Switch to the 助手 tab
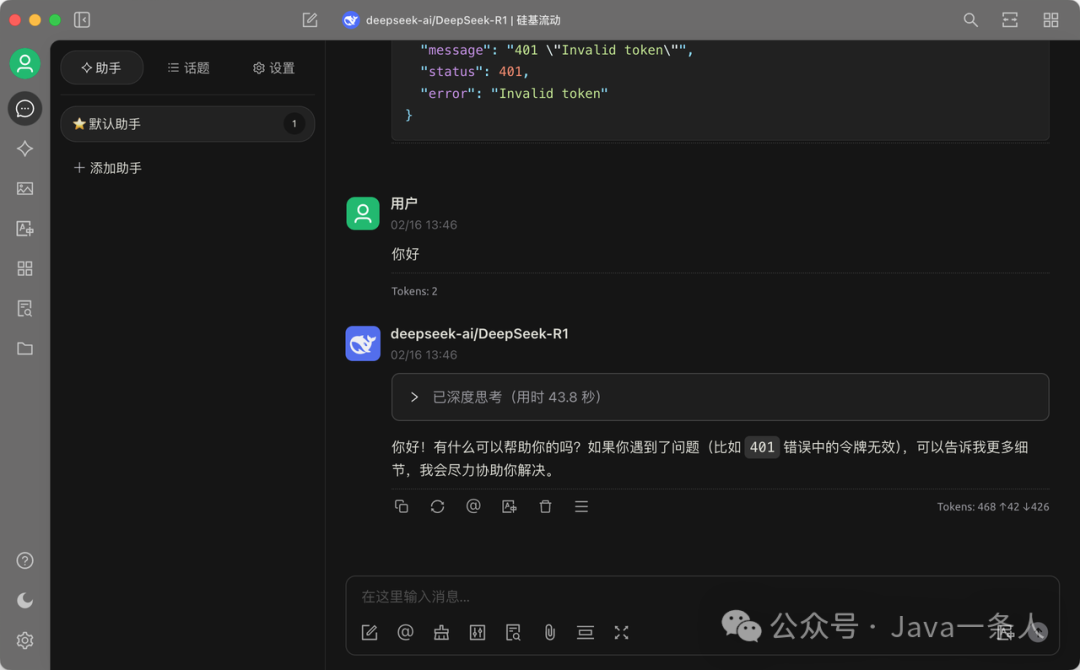 (102, 67)
